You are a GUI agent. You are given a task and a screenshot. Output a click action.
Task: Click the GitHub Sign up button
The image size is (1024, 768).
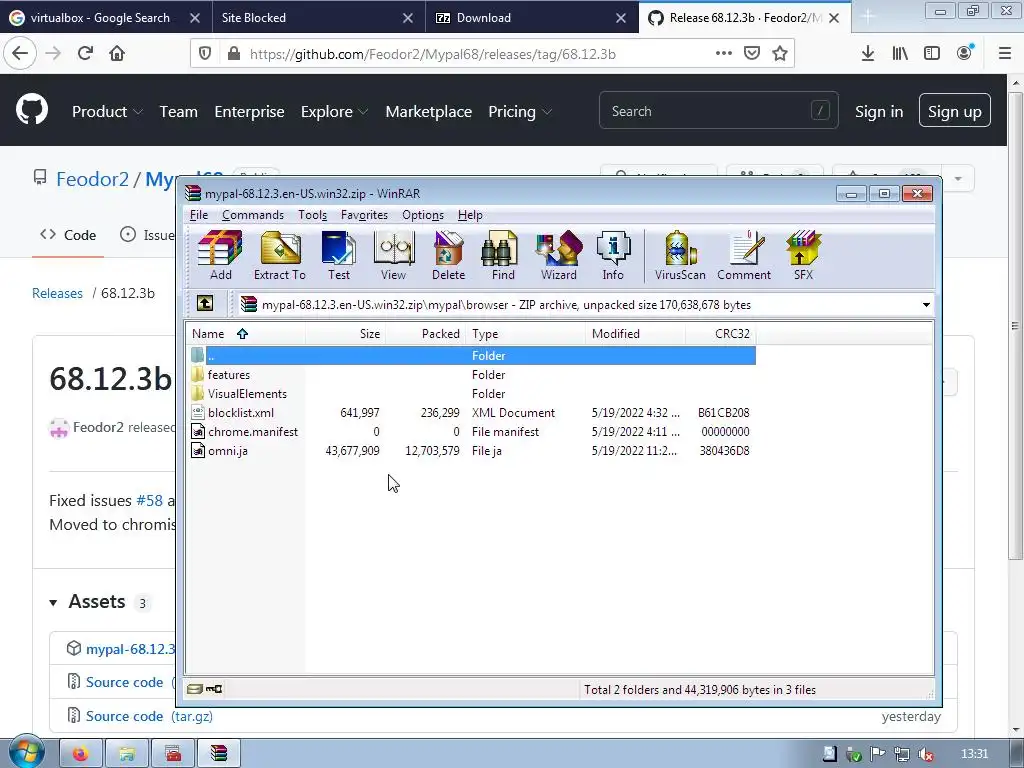954,110
